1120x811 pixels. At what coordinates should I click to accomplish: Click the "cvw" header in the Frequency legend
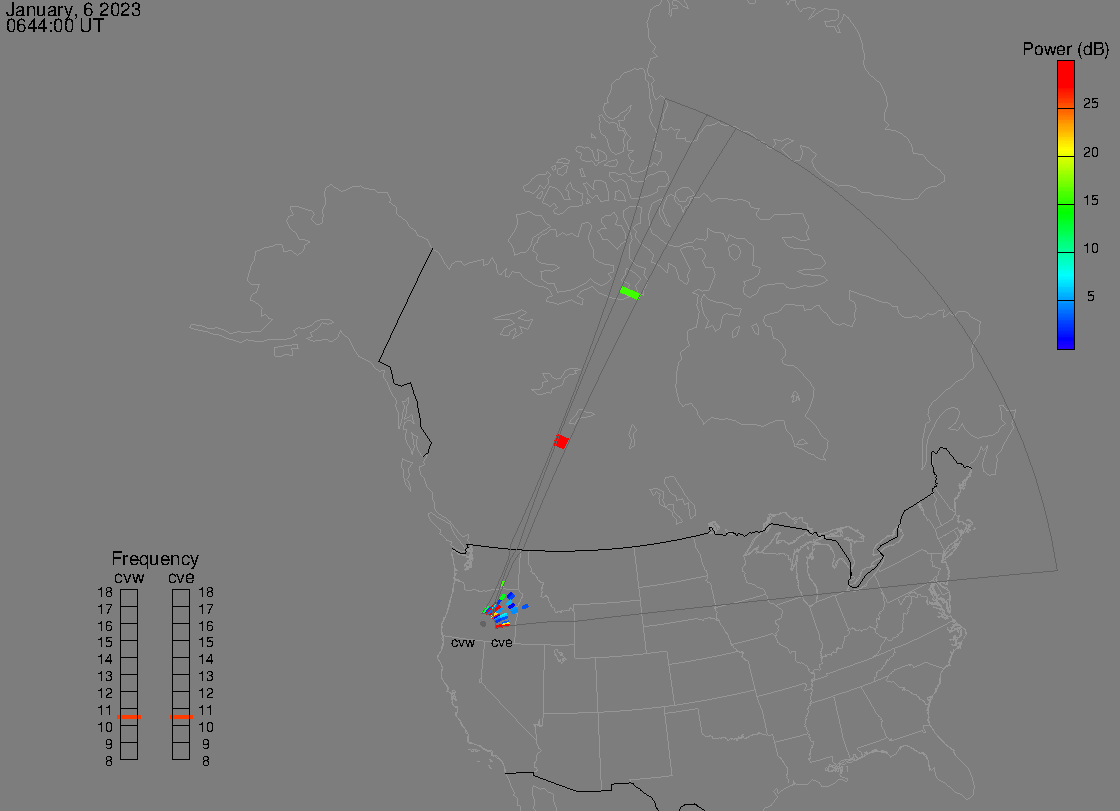pyautogui.click(x=129, y=577)
